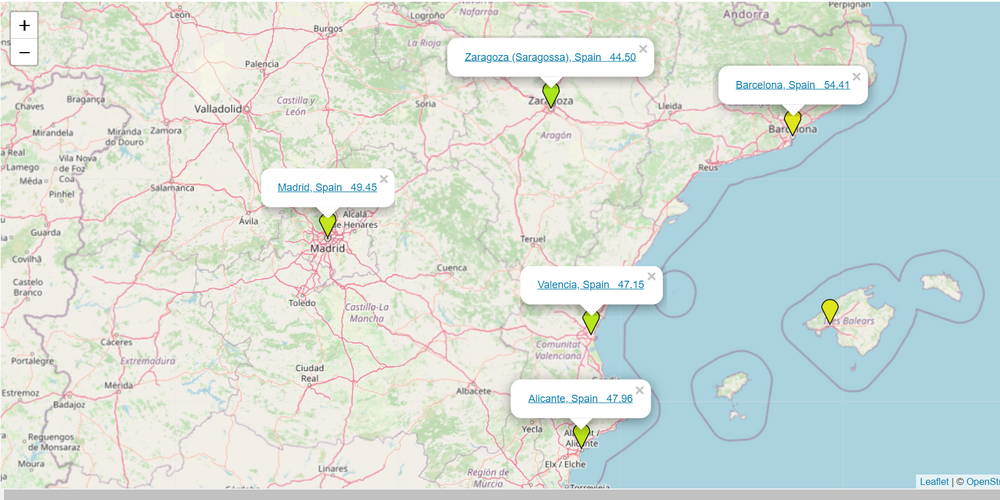Click the Yecla town label
Image resolution: width=1000 pixels, height=500 pixels.
pos(532,429)
